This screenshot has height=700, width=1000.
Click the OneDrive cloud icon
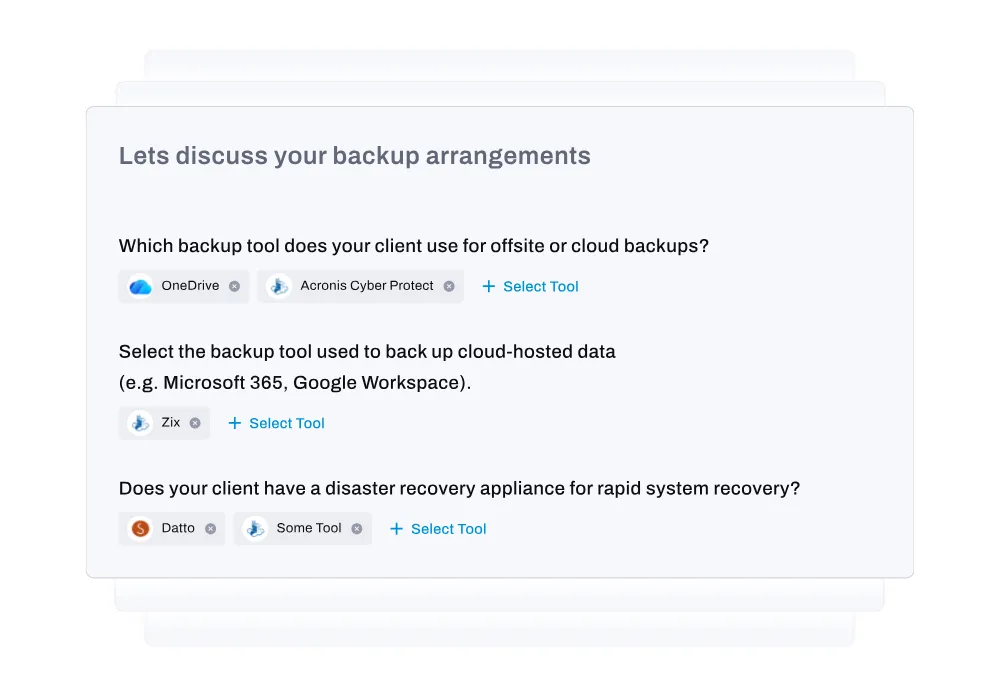pos(139,286)
